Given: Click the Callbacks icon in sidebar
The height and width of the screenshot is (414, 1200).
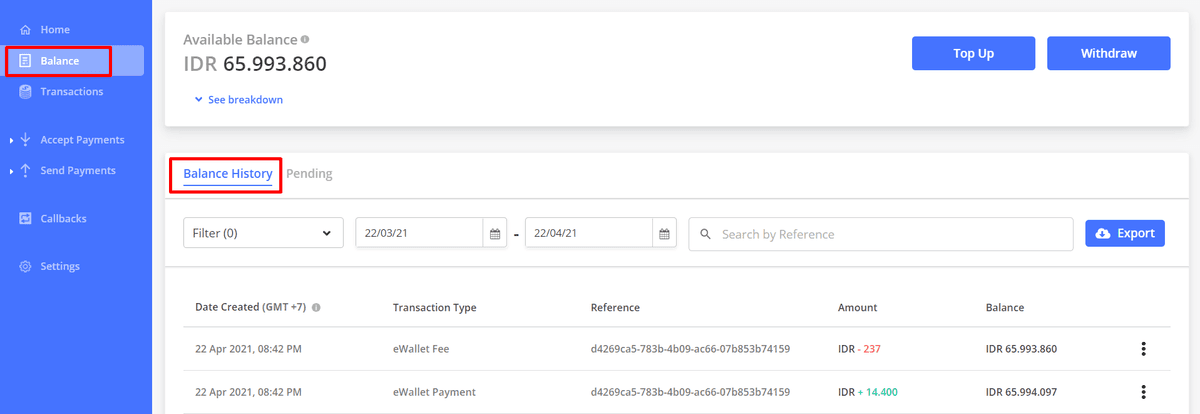Looking at the screenshot, I should pyautogui.click(x=26, y=218).
